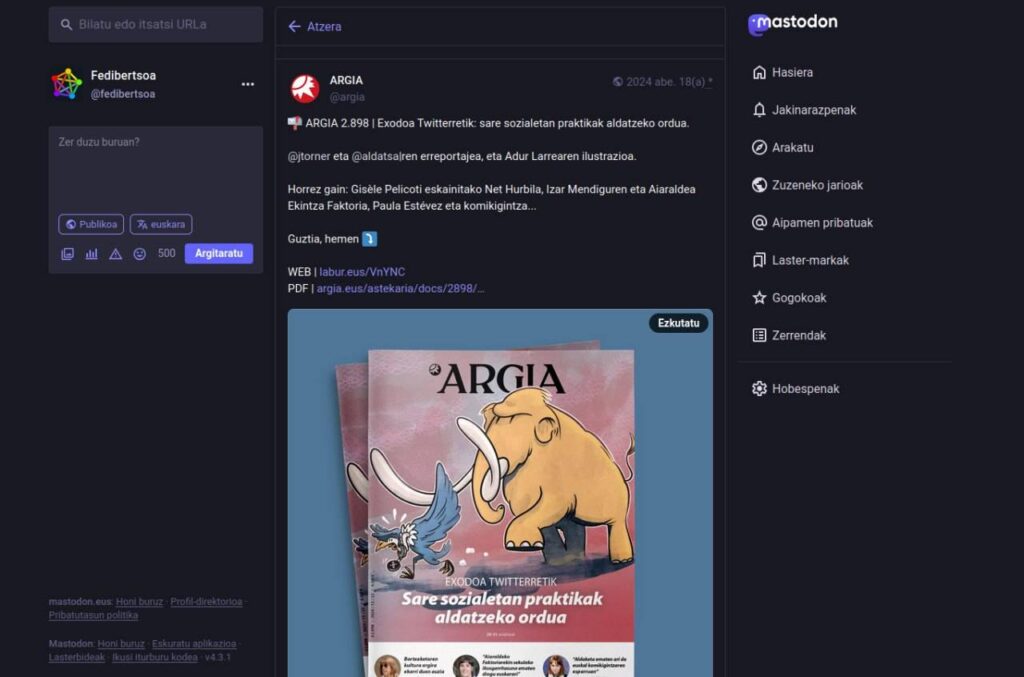Open Fedibertsoa account three-dots menu
This screenshot has height=677, width=1024.
tap(247, 84)
